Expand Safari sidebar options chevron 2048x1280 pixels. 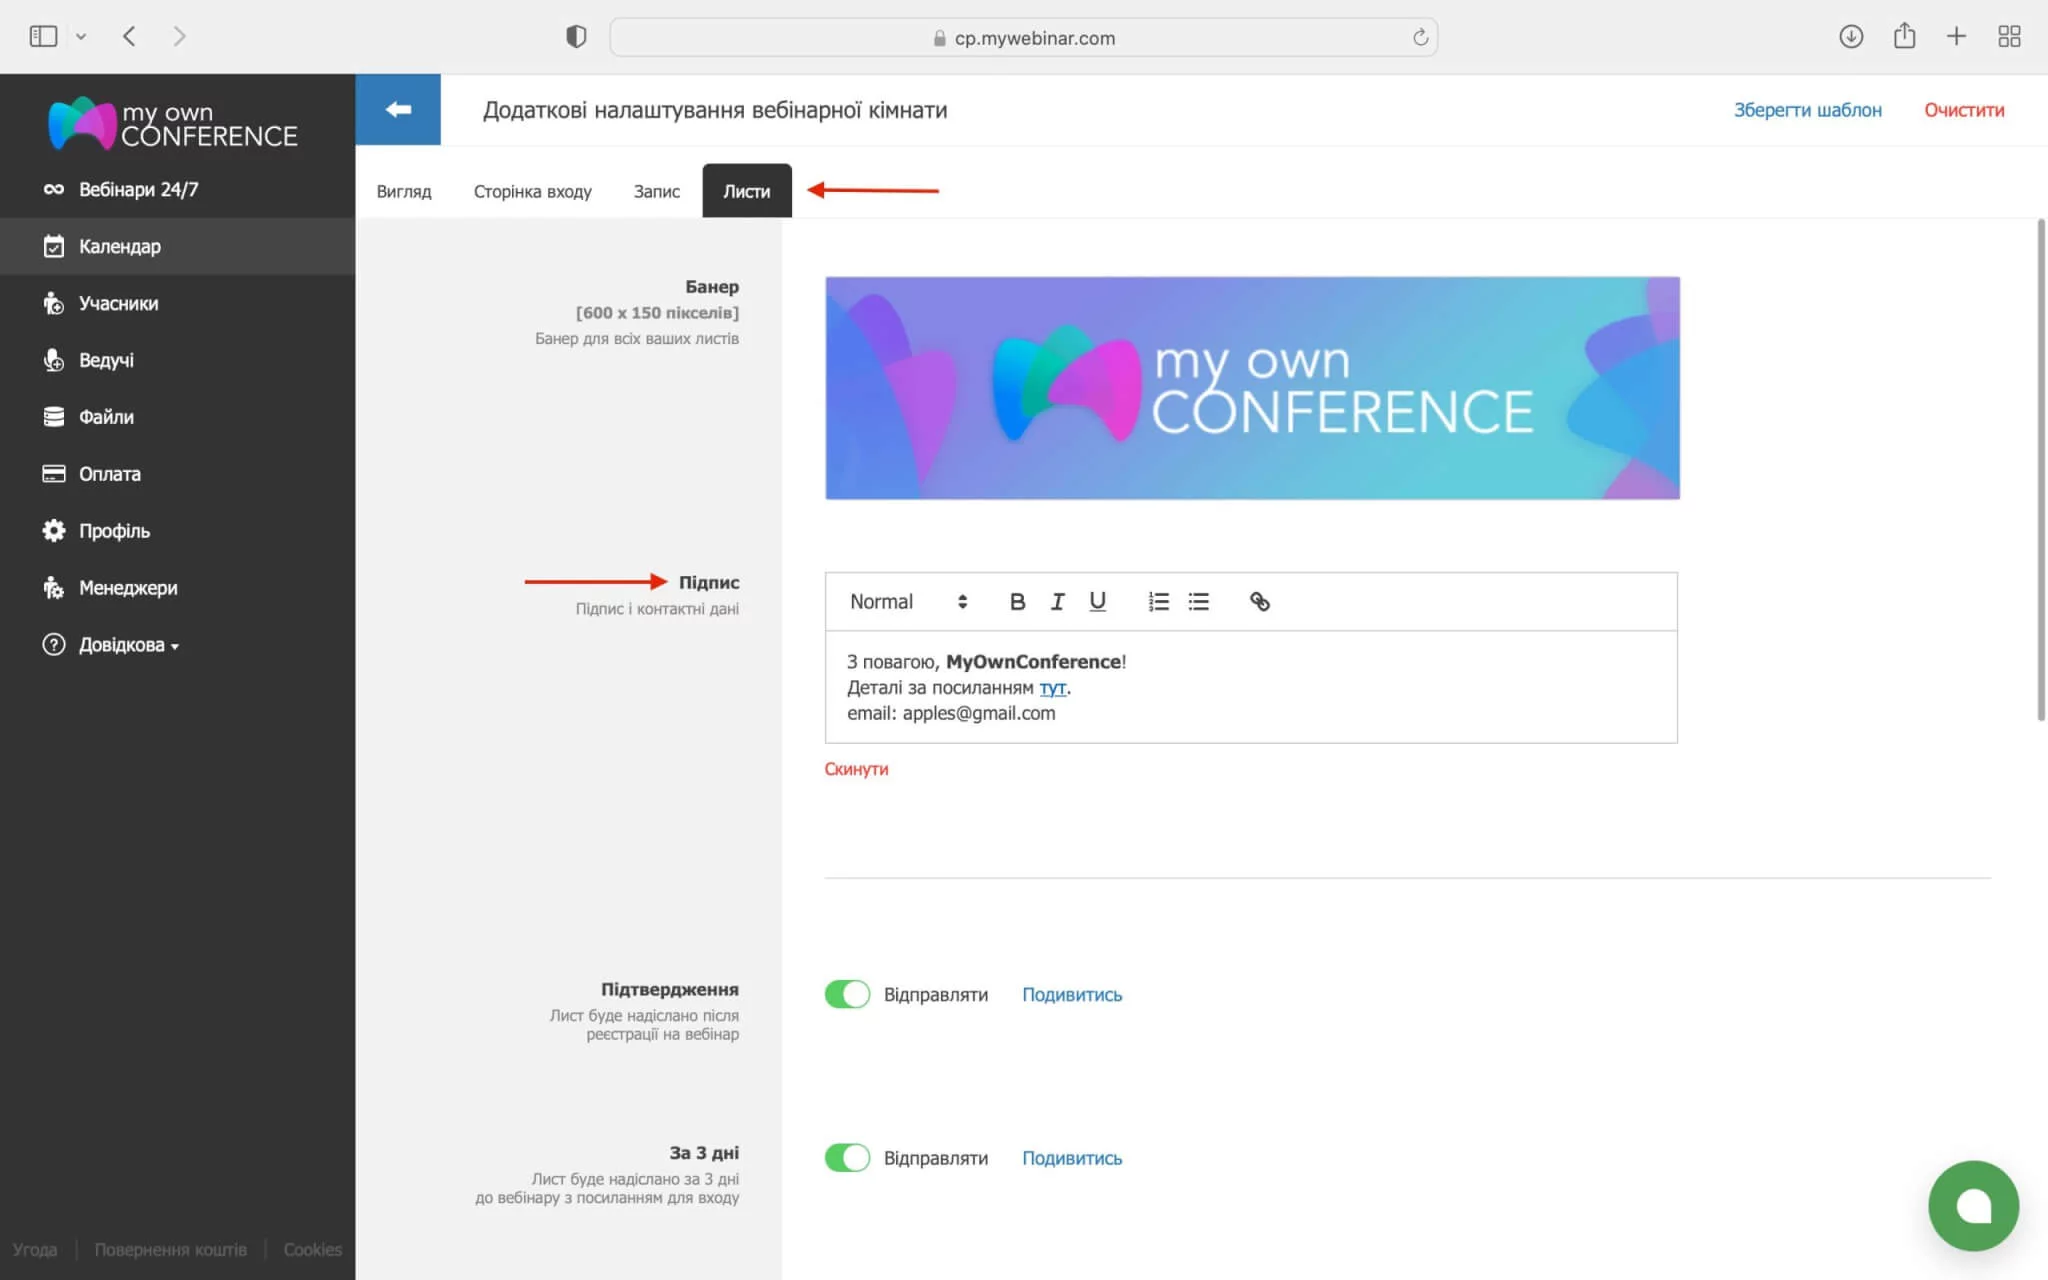coord(81,37)
